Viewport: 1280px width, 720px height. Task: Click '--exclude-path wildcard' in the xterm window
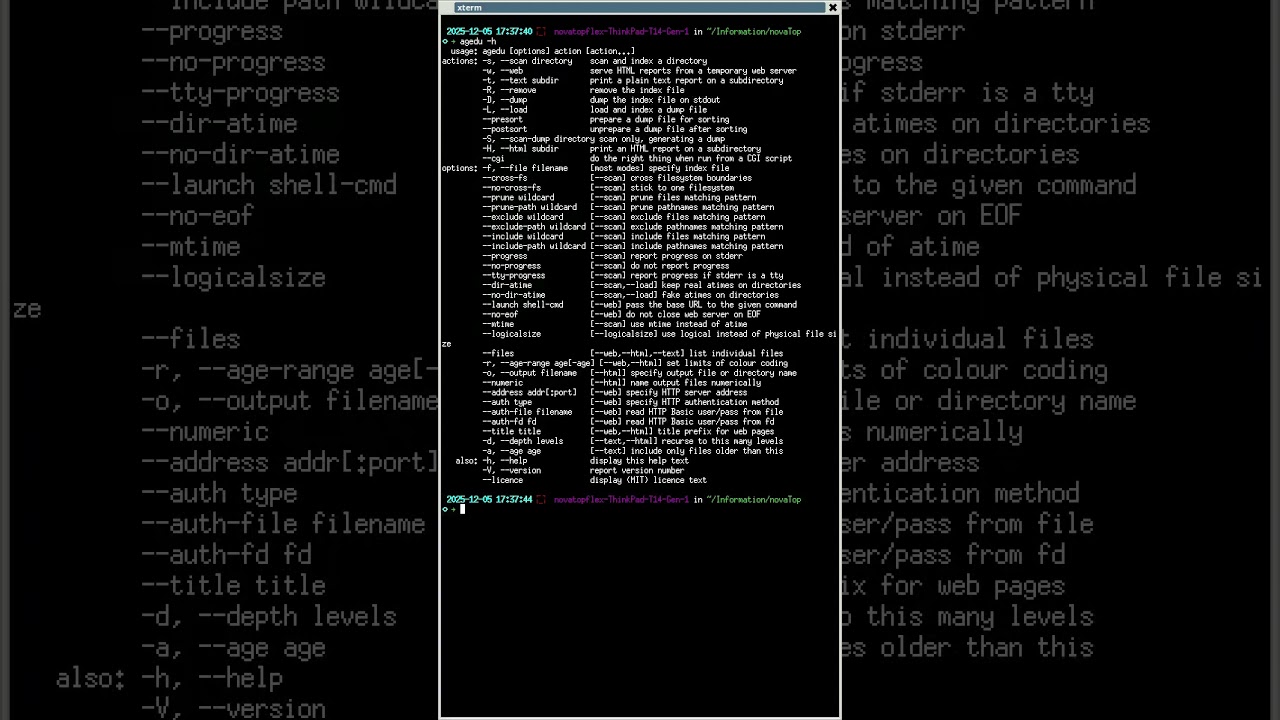pos(534,227)
